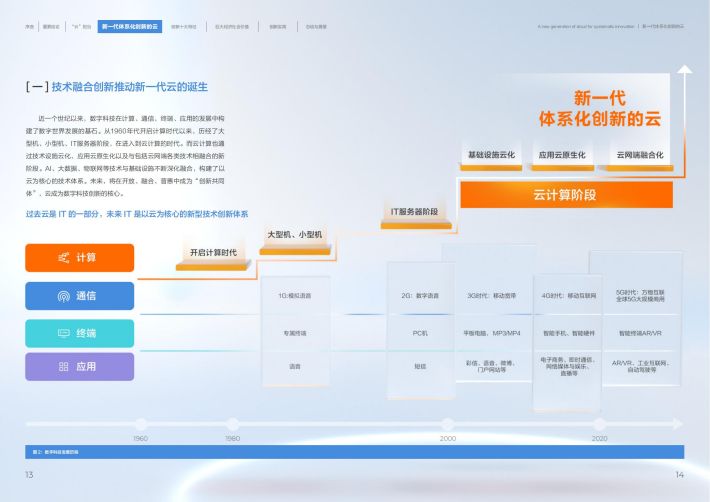Click the white upward arrow tip
The height and width of the screenshot is (502, 710).
tap(685, 69)
